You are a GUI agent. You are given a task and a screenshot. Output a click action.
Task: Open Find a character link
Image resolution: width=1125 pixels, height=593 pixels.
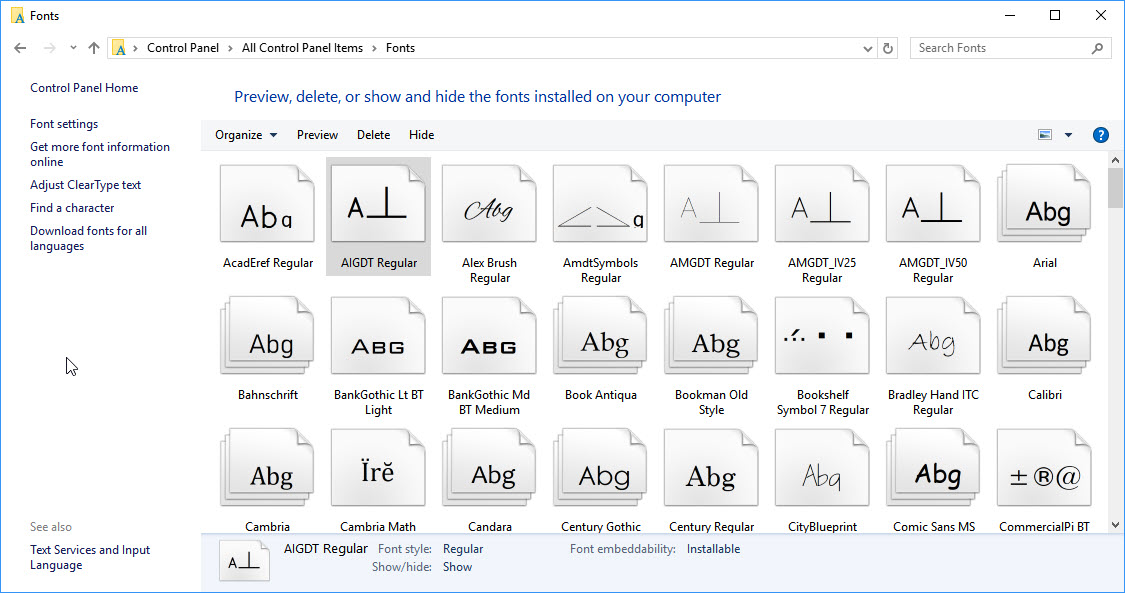(x=72, y=207)
